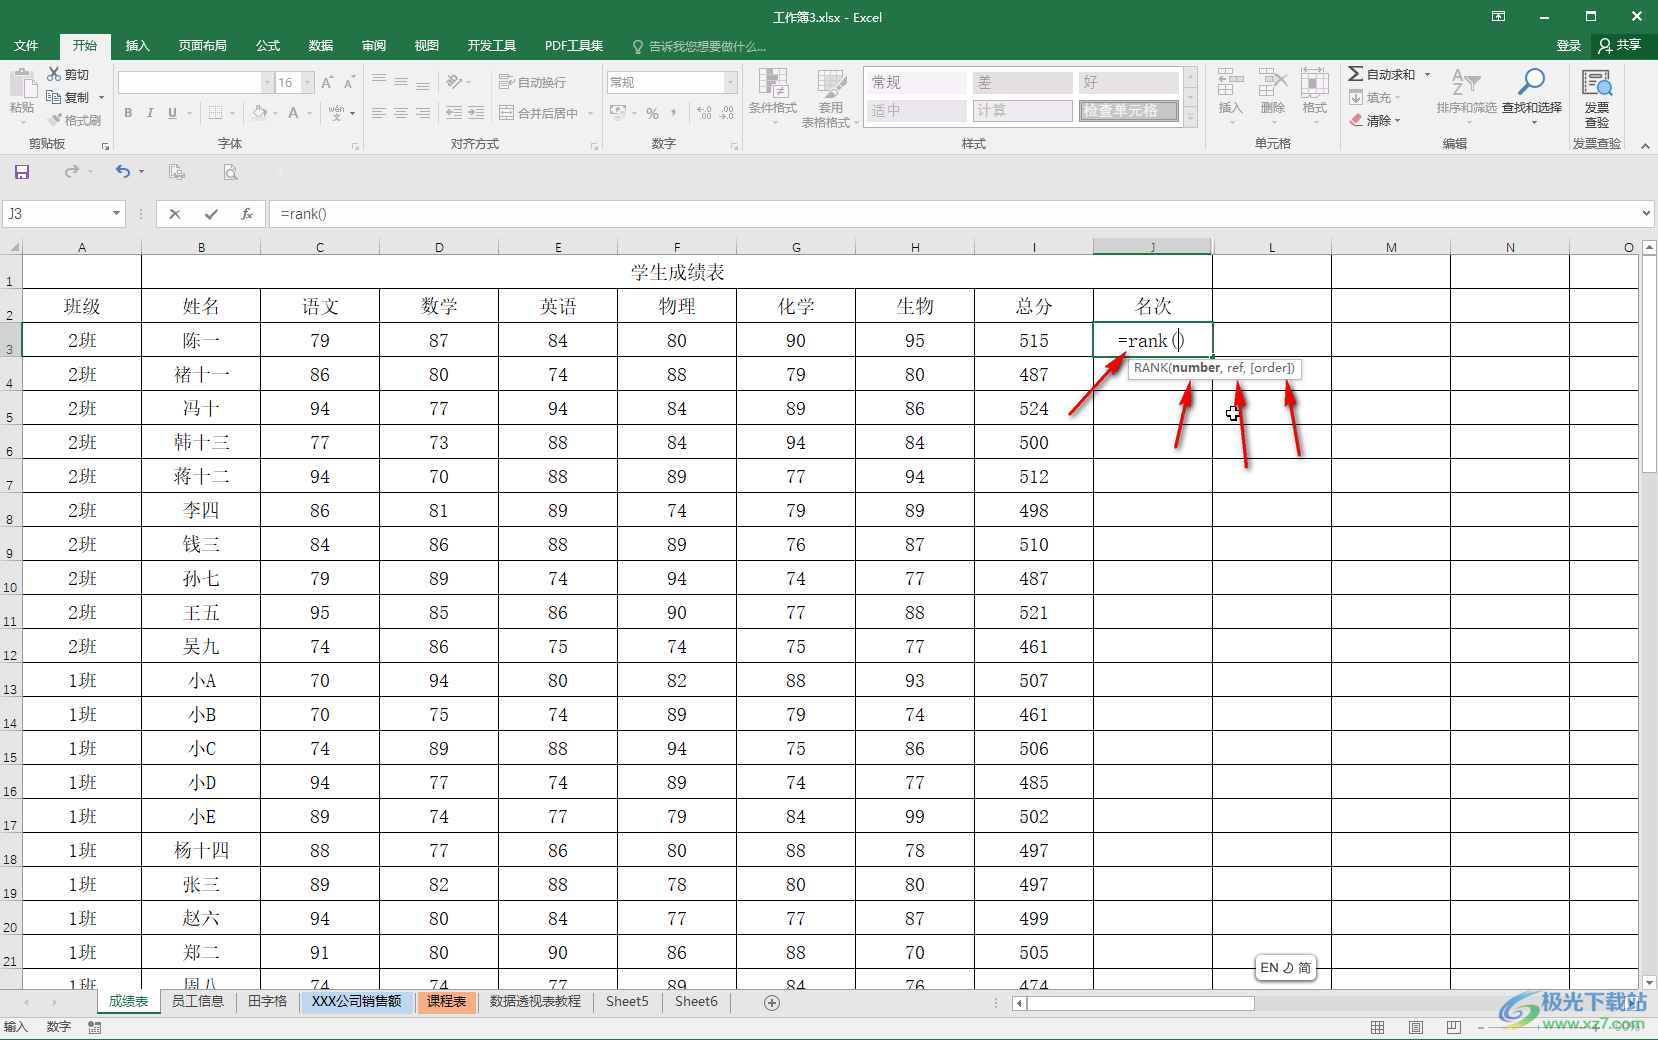Click the Copy icon
This screenshot has width=1658, height=1040.
tap(54, 97)
